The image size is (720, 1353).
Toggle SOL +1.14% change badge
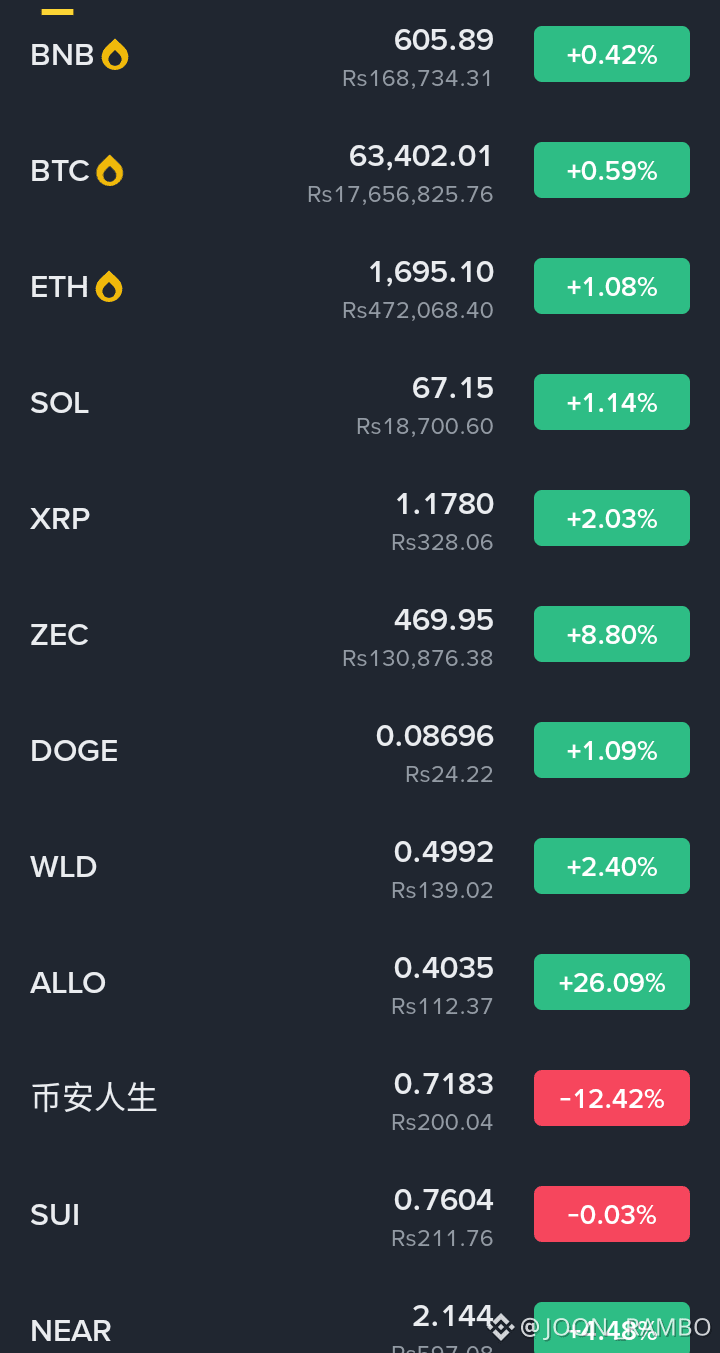pyautogui.click(x=612, y=402)
